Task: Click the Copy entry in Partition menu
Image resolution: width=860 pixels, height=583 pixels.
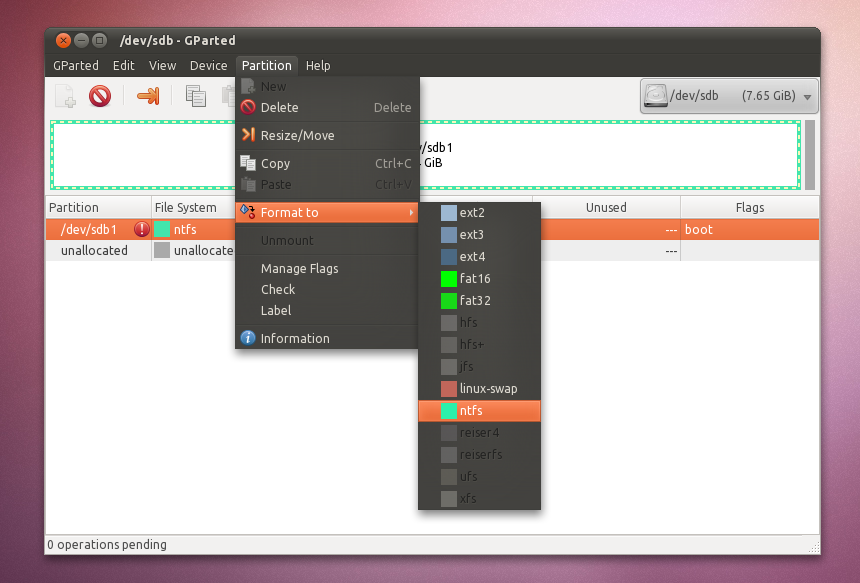Action: [x=327, y=163]
